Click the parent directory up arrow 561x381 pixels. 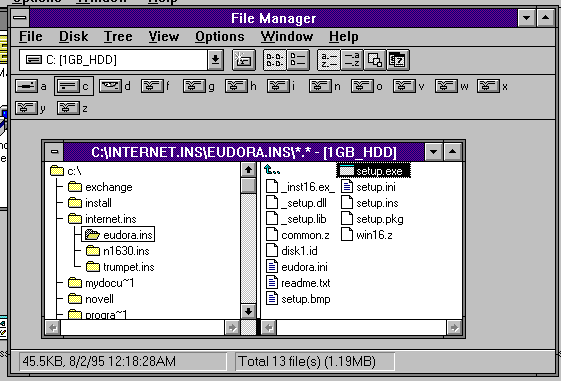[272, 170]
